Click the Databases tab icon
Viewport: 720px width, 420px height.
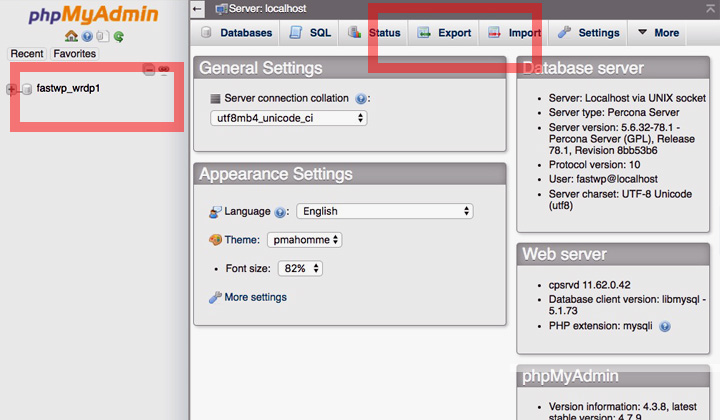[207, 32]
